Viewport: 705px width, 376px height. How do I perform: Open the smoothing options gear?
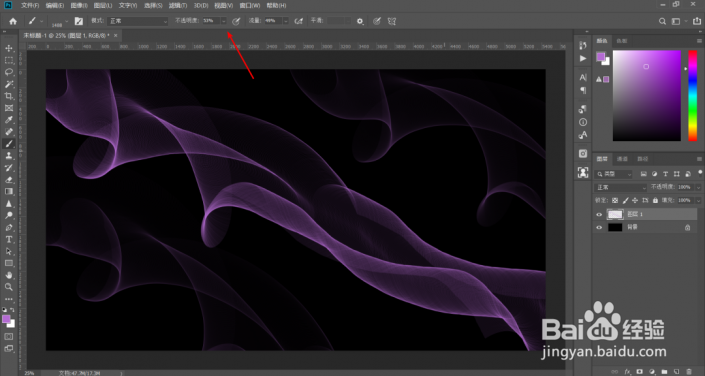360,21
